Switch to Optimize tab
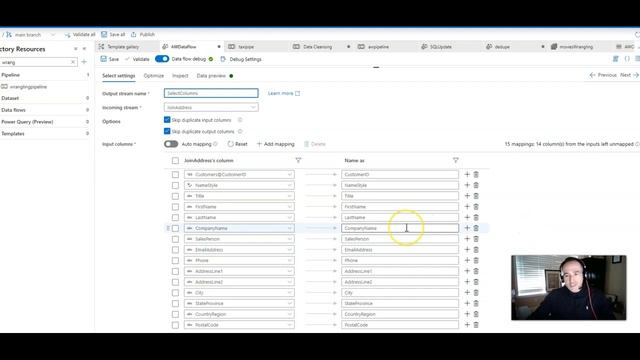The image size is (640, 360). (153, 76)
